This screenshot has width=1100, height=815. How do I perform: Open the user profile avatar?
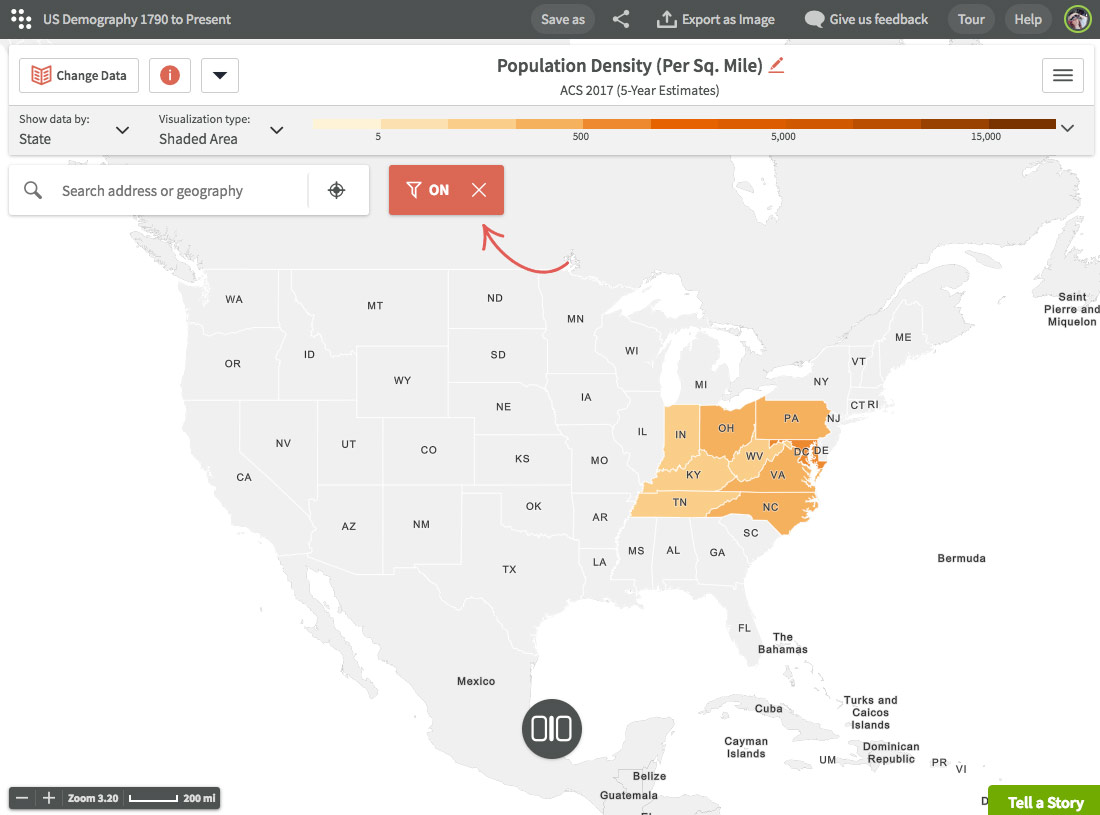(1078, 19)
